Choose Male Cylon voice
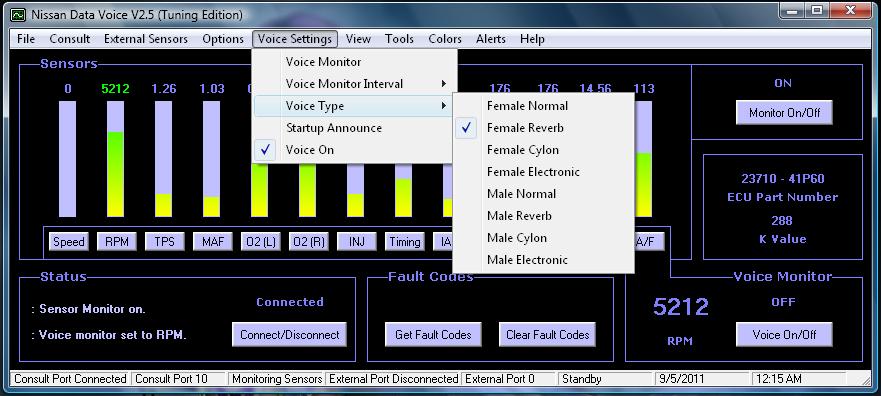The width and height of the screenshot is (881, 396). (543, 237)
